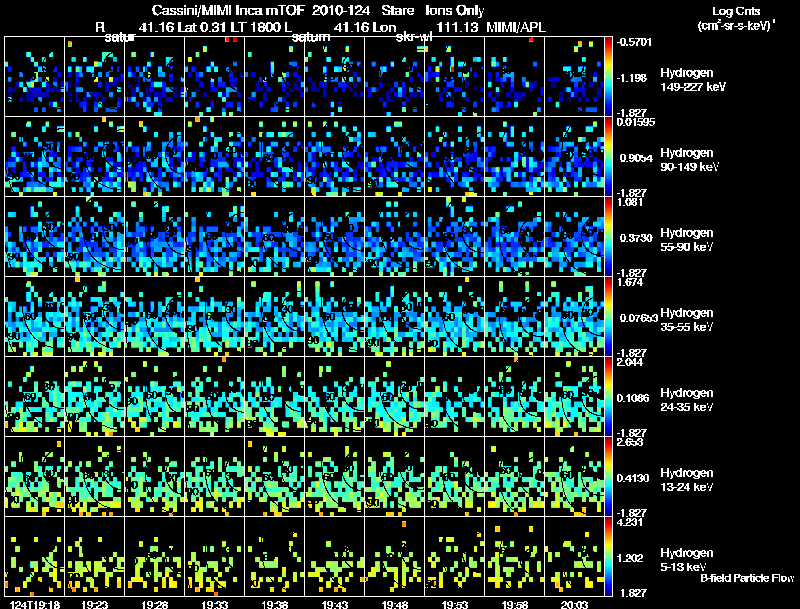The image size is (800, 609).
Task: Click the 'Cassini/MIMI Inca mTOF' title text
Action: (x=228, y=11)
